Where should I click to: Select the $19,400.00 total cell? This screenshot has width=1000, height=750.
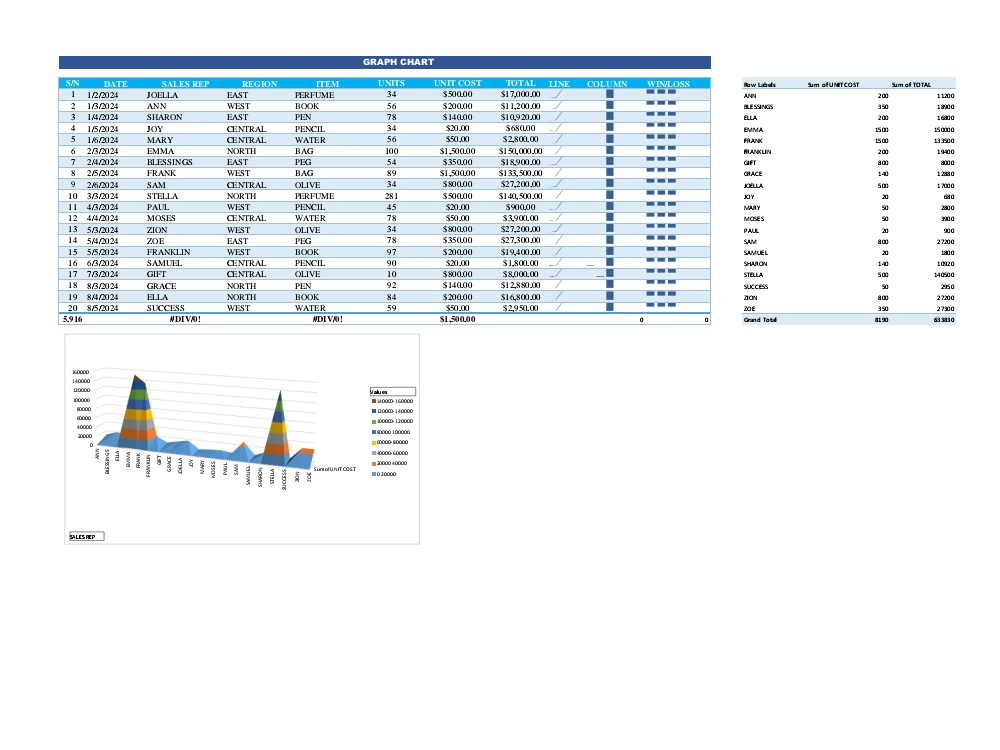520,252
